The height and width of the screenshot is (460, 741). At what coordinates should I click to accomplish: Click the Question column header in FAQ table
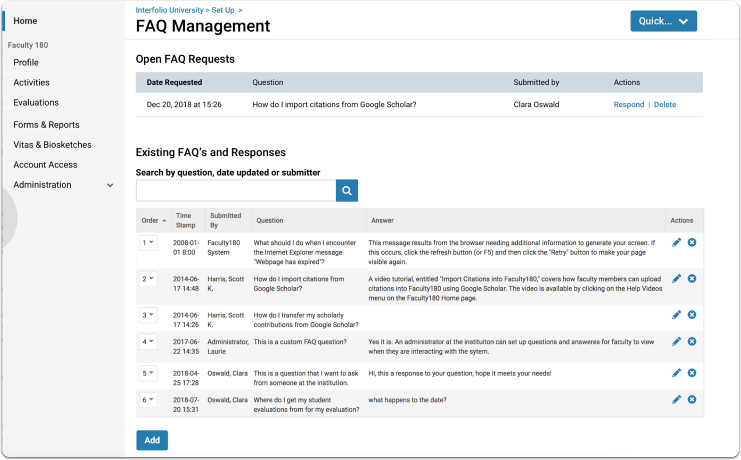[x=270, y=221]
